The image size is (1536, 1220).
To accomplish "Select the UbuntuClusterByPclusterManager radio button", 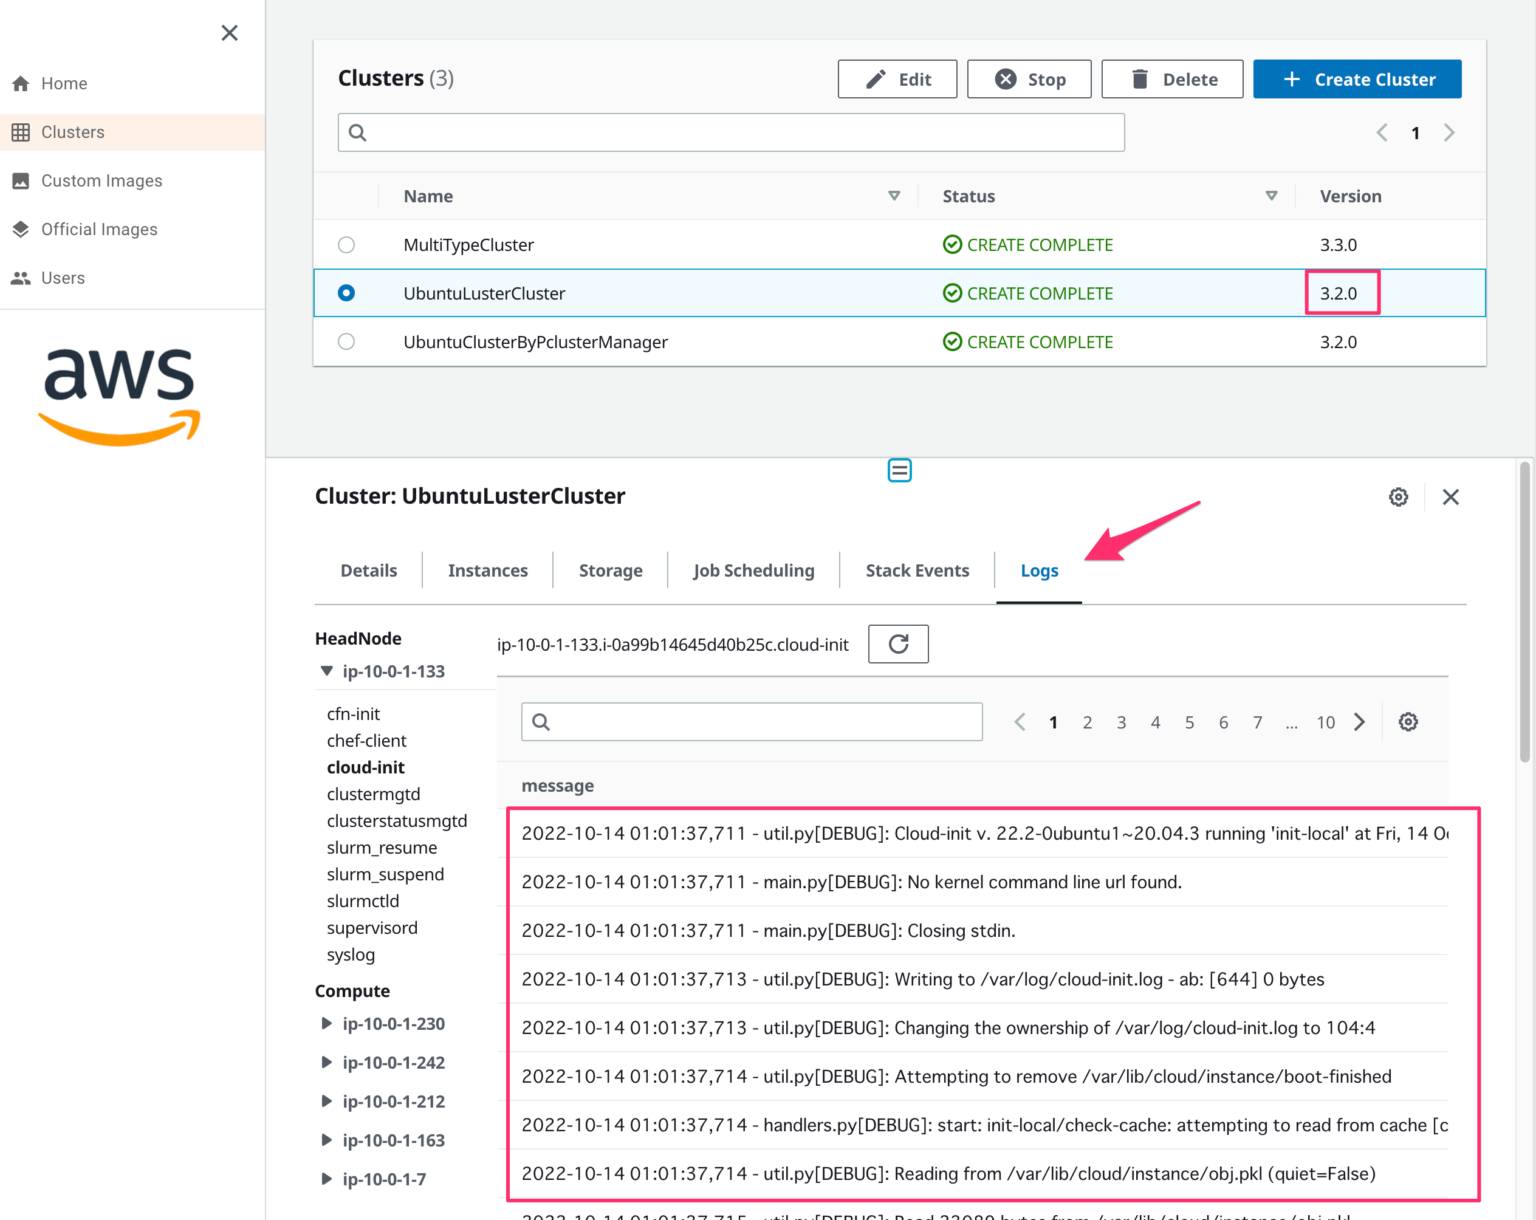I will (x=346, y=341).
